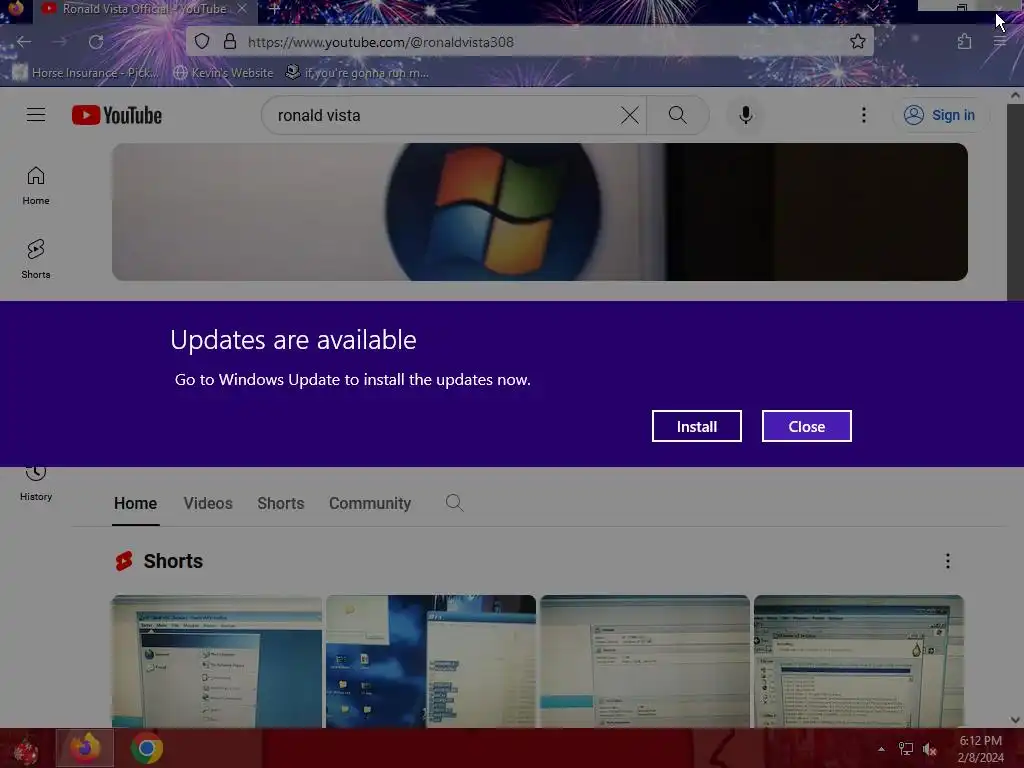Viewport: 1024px width, 768px height.
Task: List all tabs dropdown arrow
Action: tap(873, 8)
